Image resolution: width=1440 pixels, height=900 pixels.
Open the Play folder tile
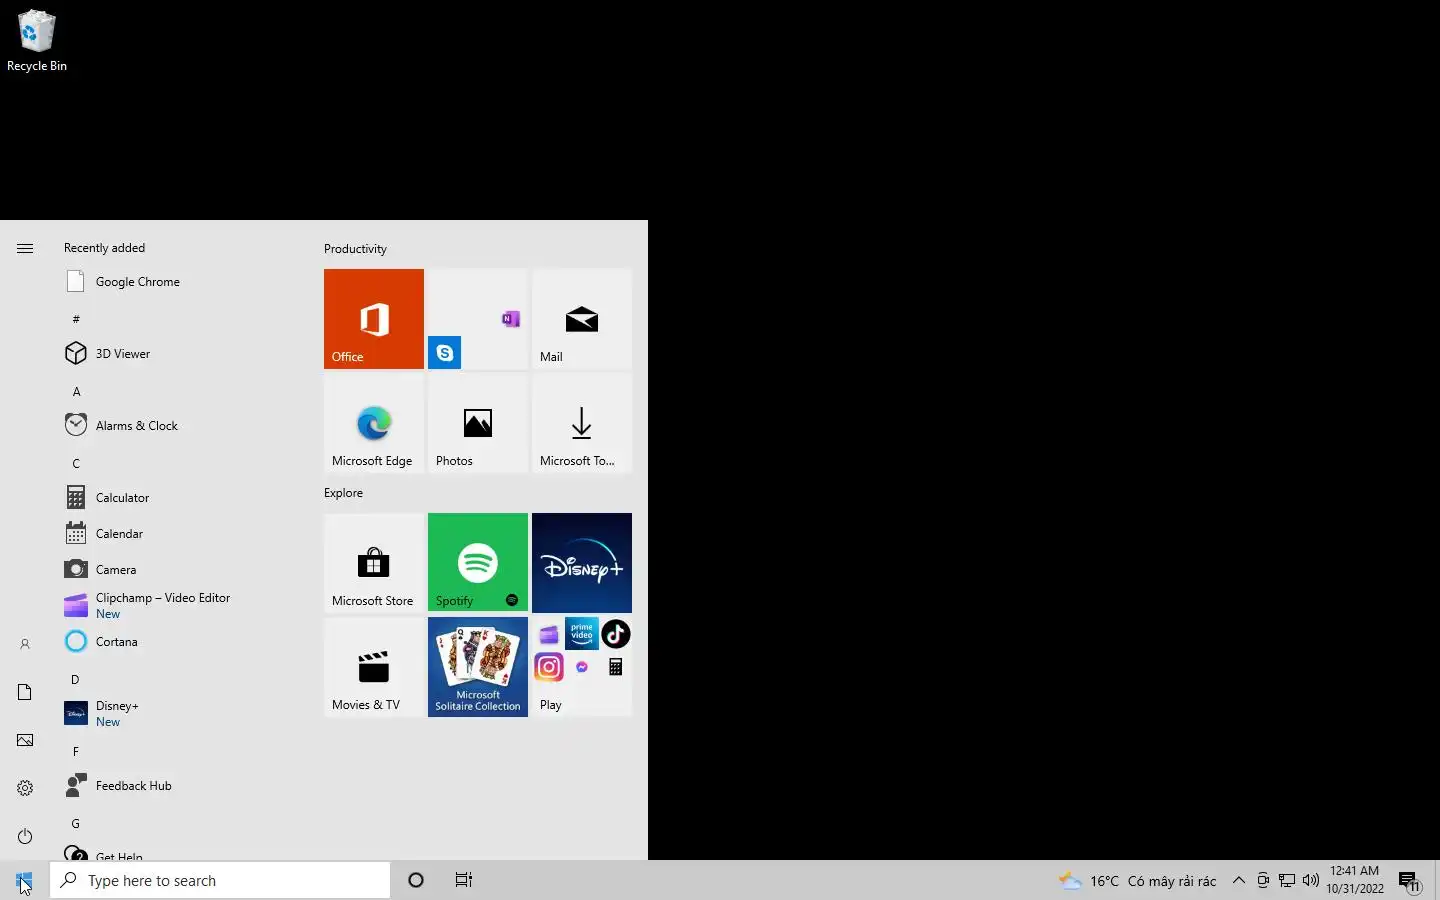(x=582, y=667)
